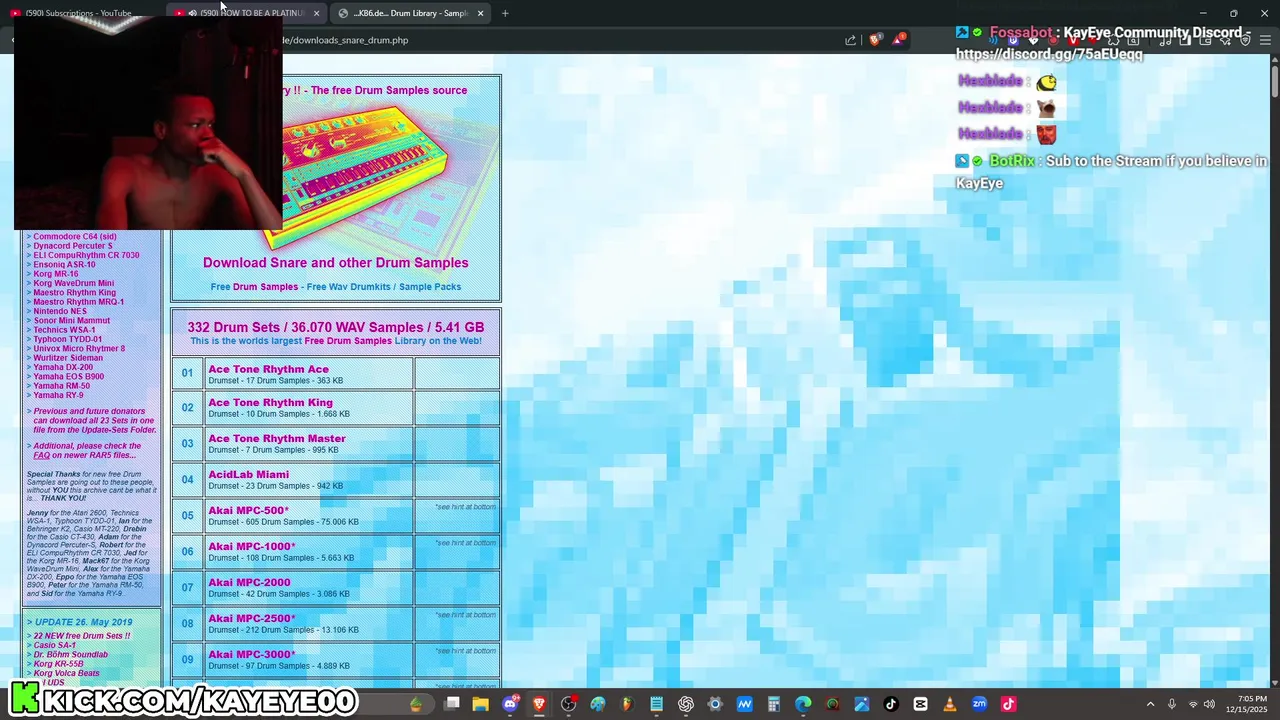Close the Drum Library tab

click(481, 13)
